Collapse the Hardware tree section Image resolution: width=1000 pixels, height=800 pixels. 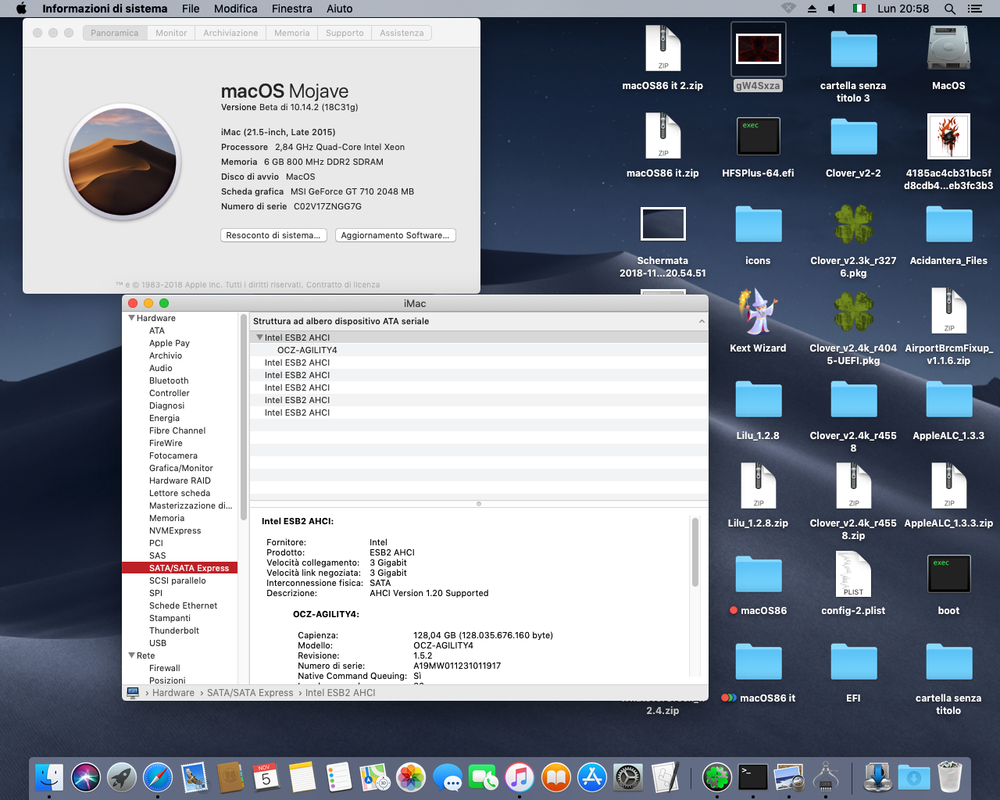[x=131, y=318]
